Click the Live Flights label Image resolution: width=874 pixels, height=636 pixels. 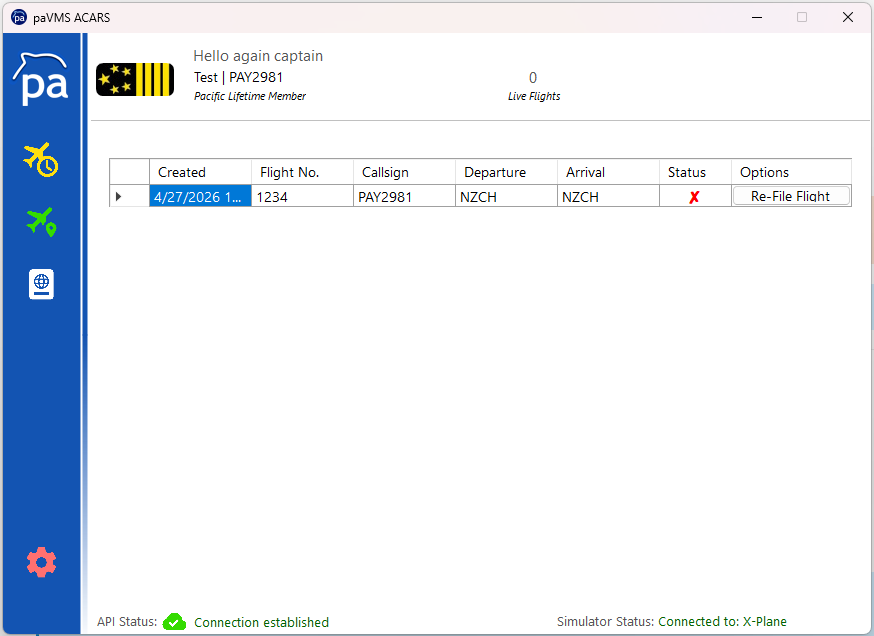point(534,96)
